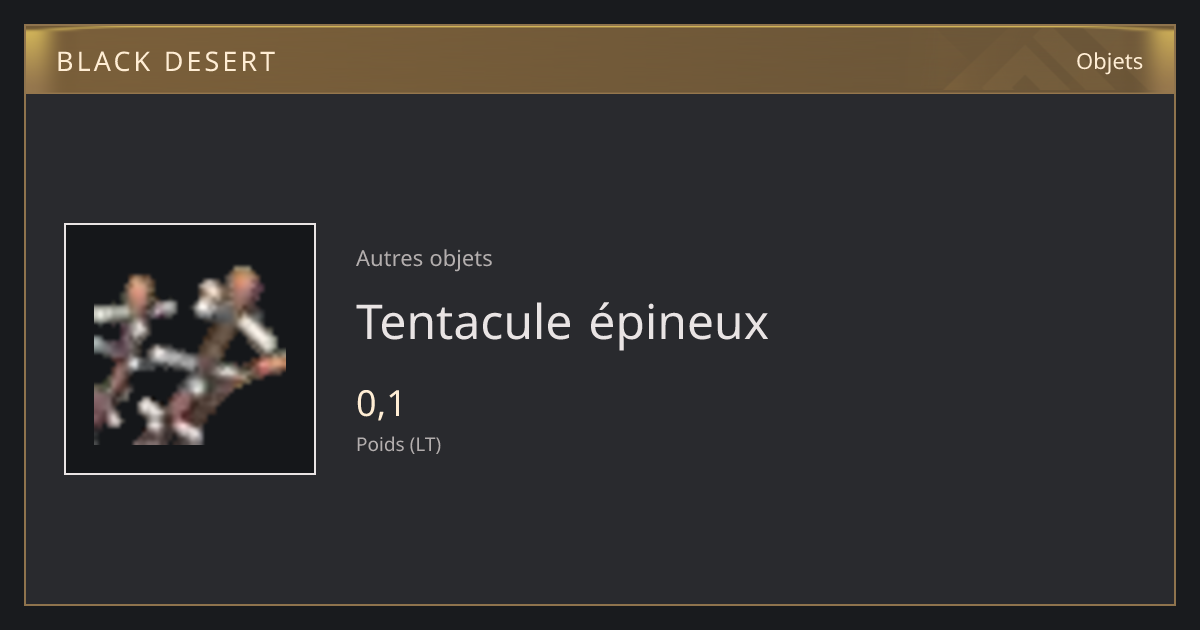Click the Tentacule épineux item name
Image resolution: width=1200 pixels, height=630 pixels.
click(562, 322)
